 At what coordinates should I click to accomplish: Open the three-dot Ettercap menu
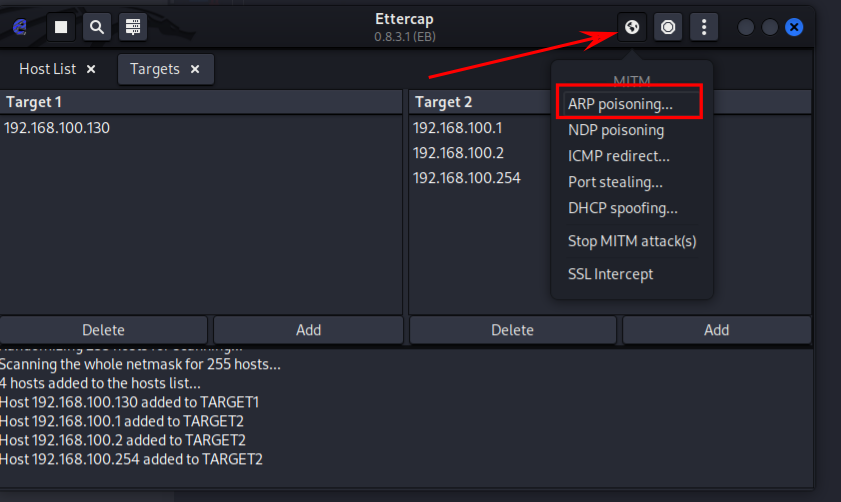click(704, 27)
